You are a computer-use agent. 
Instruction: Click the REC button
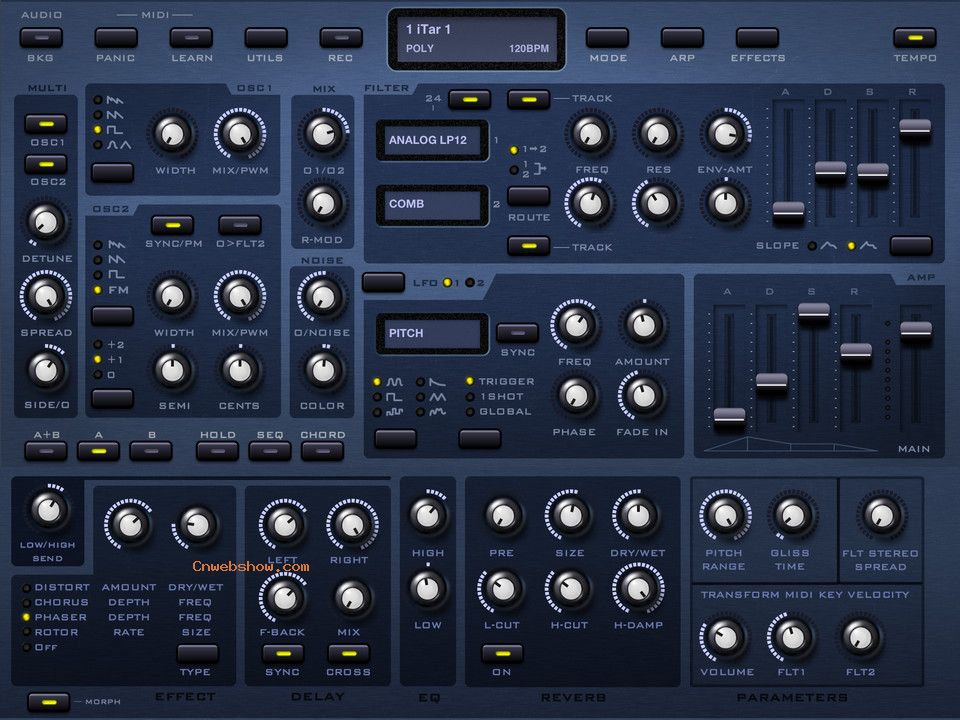pos(341,38)
